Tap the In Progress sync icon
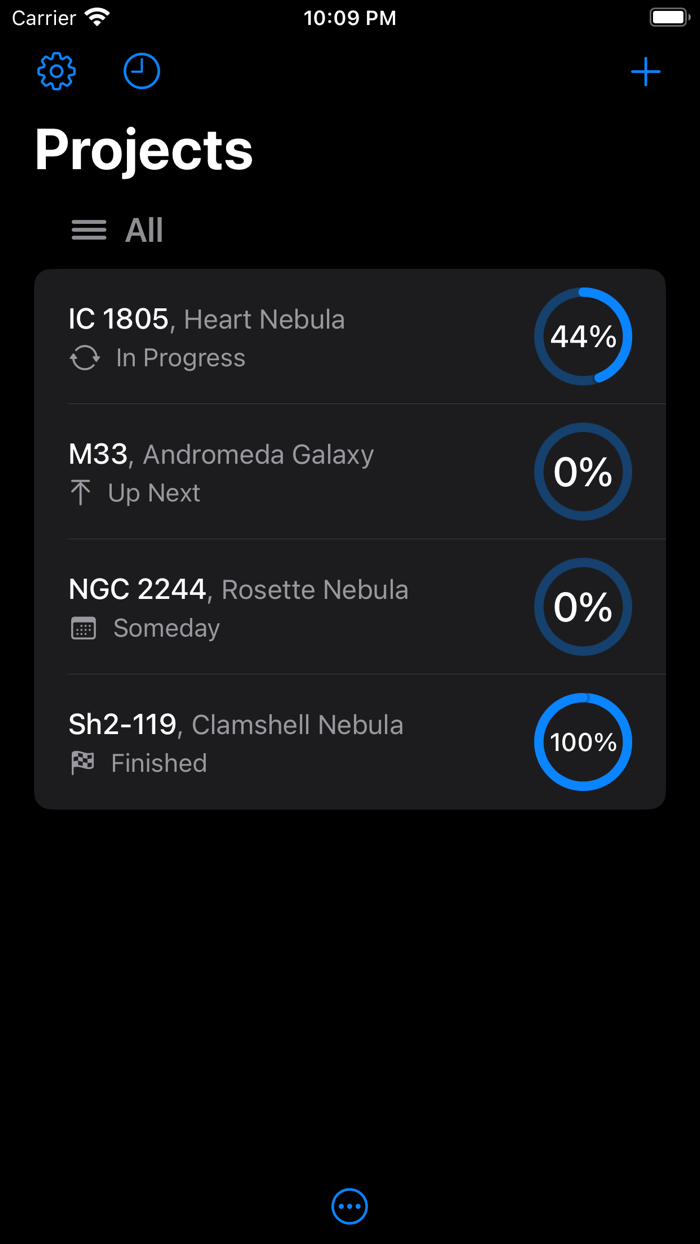The image size is (700, 1244). 85,358
